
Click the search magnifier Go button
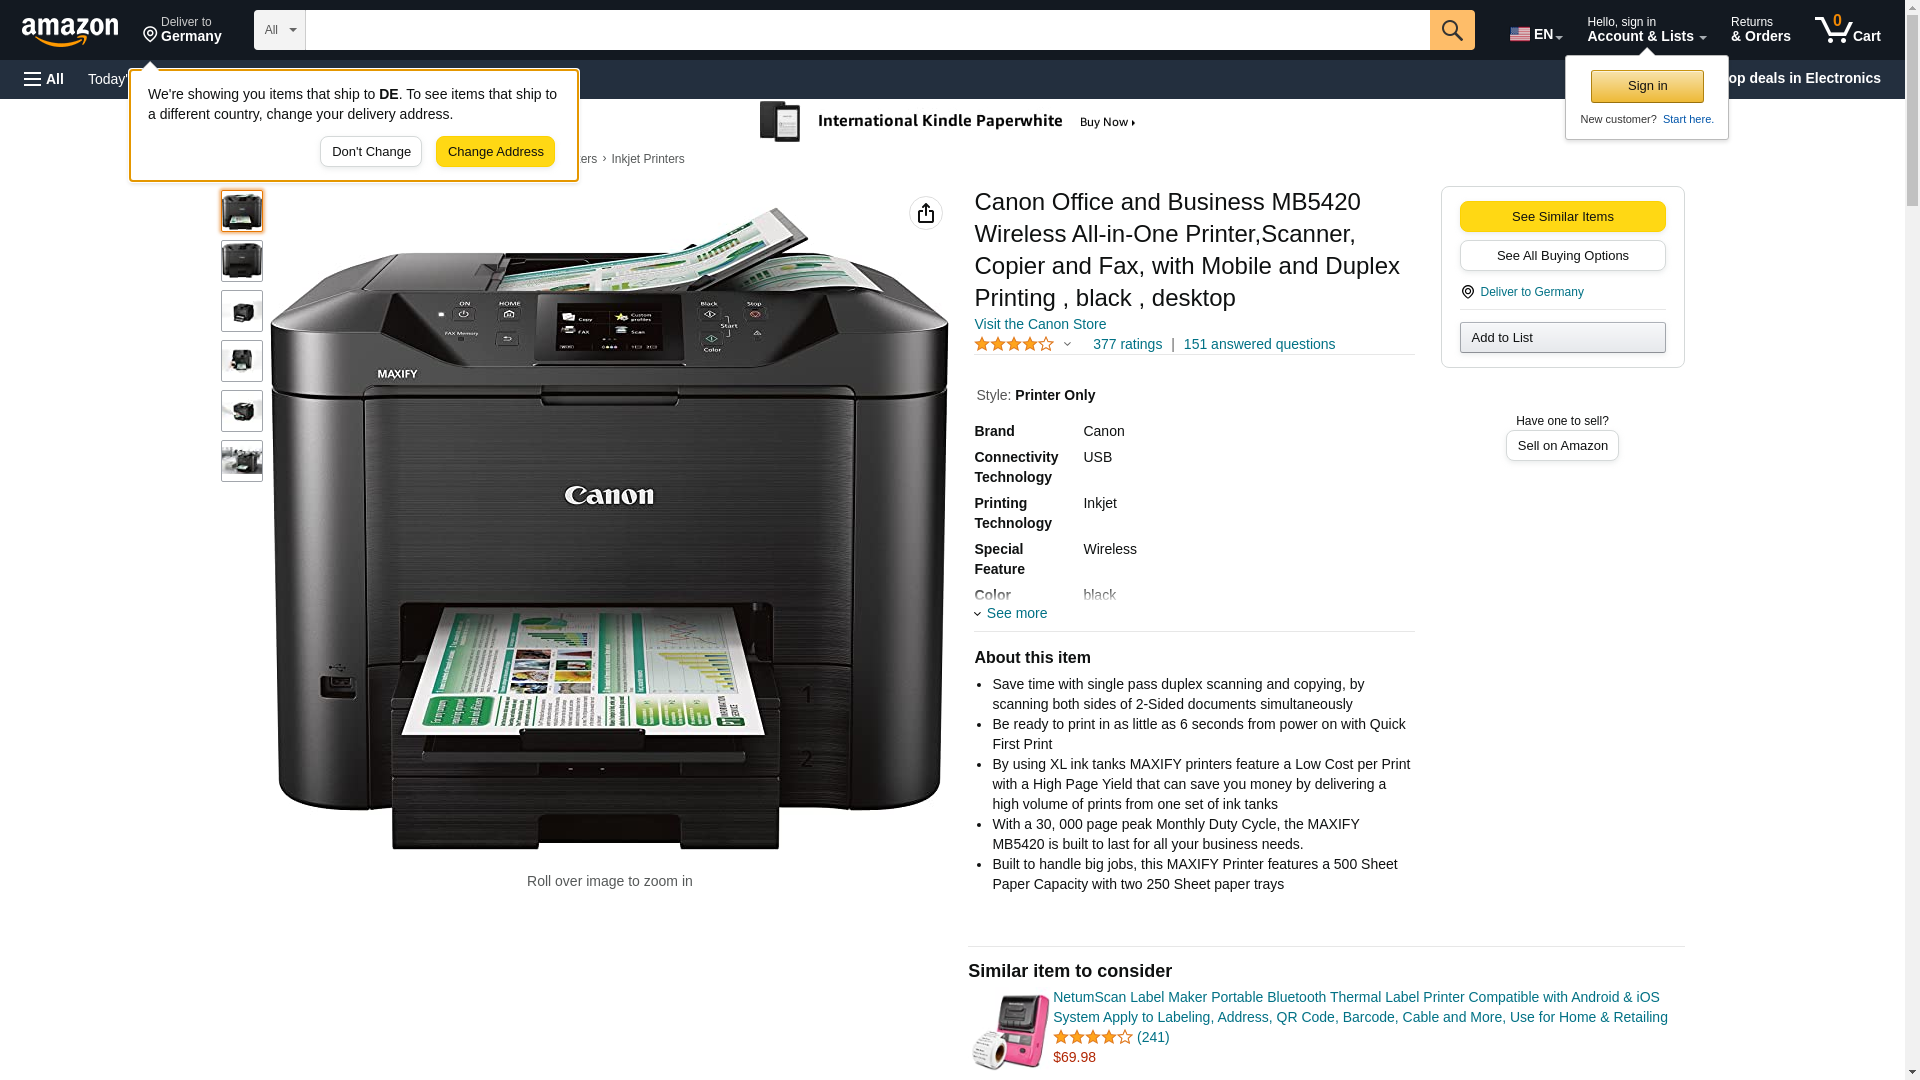click(1452, 30)
